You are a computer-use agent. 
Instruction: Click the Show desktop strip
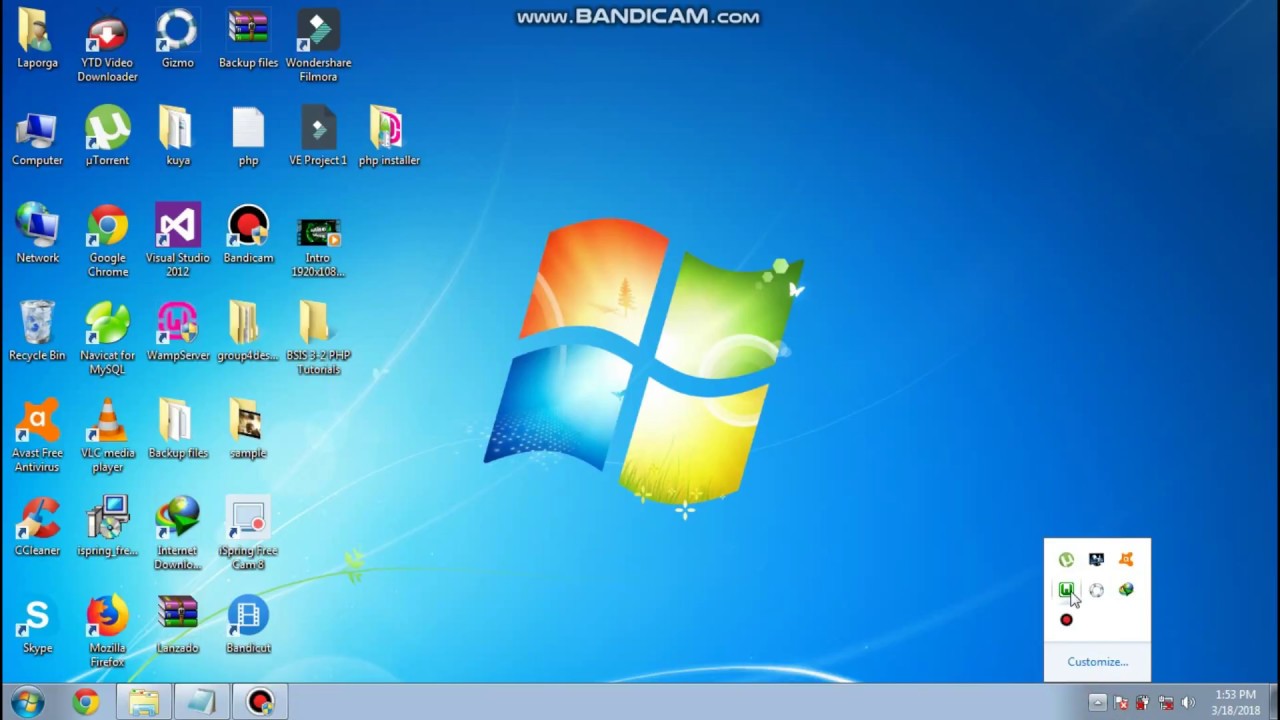[x=1273, y=703]
